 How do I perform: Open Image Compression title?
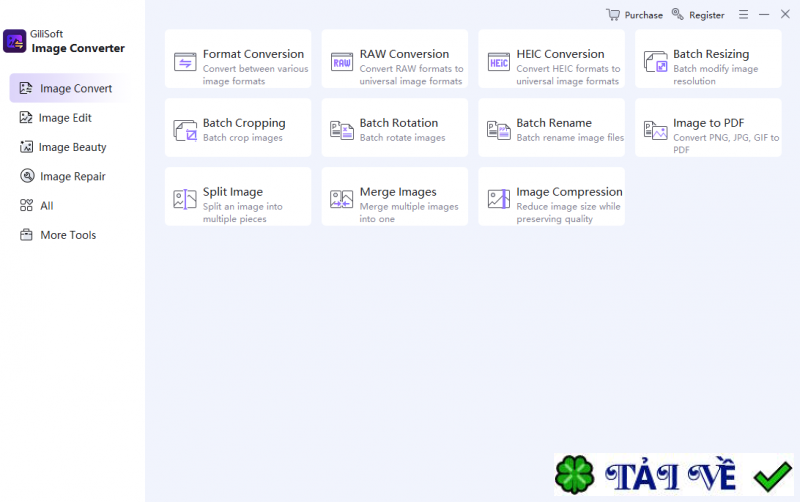coord(569,192)
